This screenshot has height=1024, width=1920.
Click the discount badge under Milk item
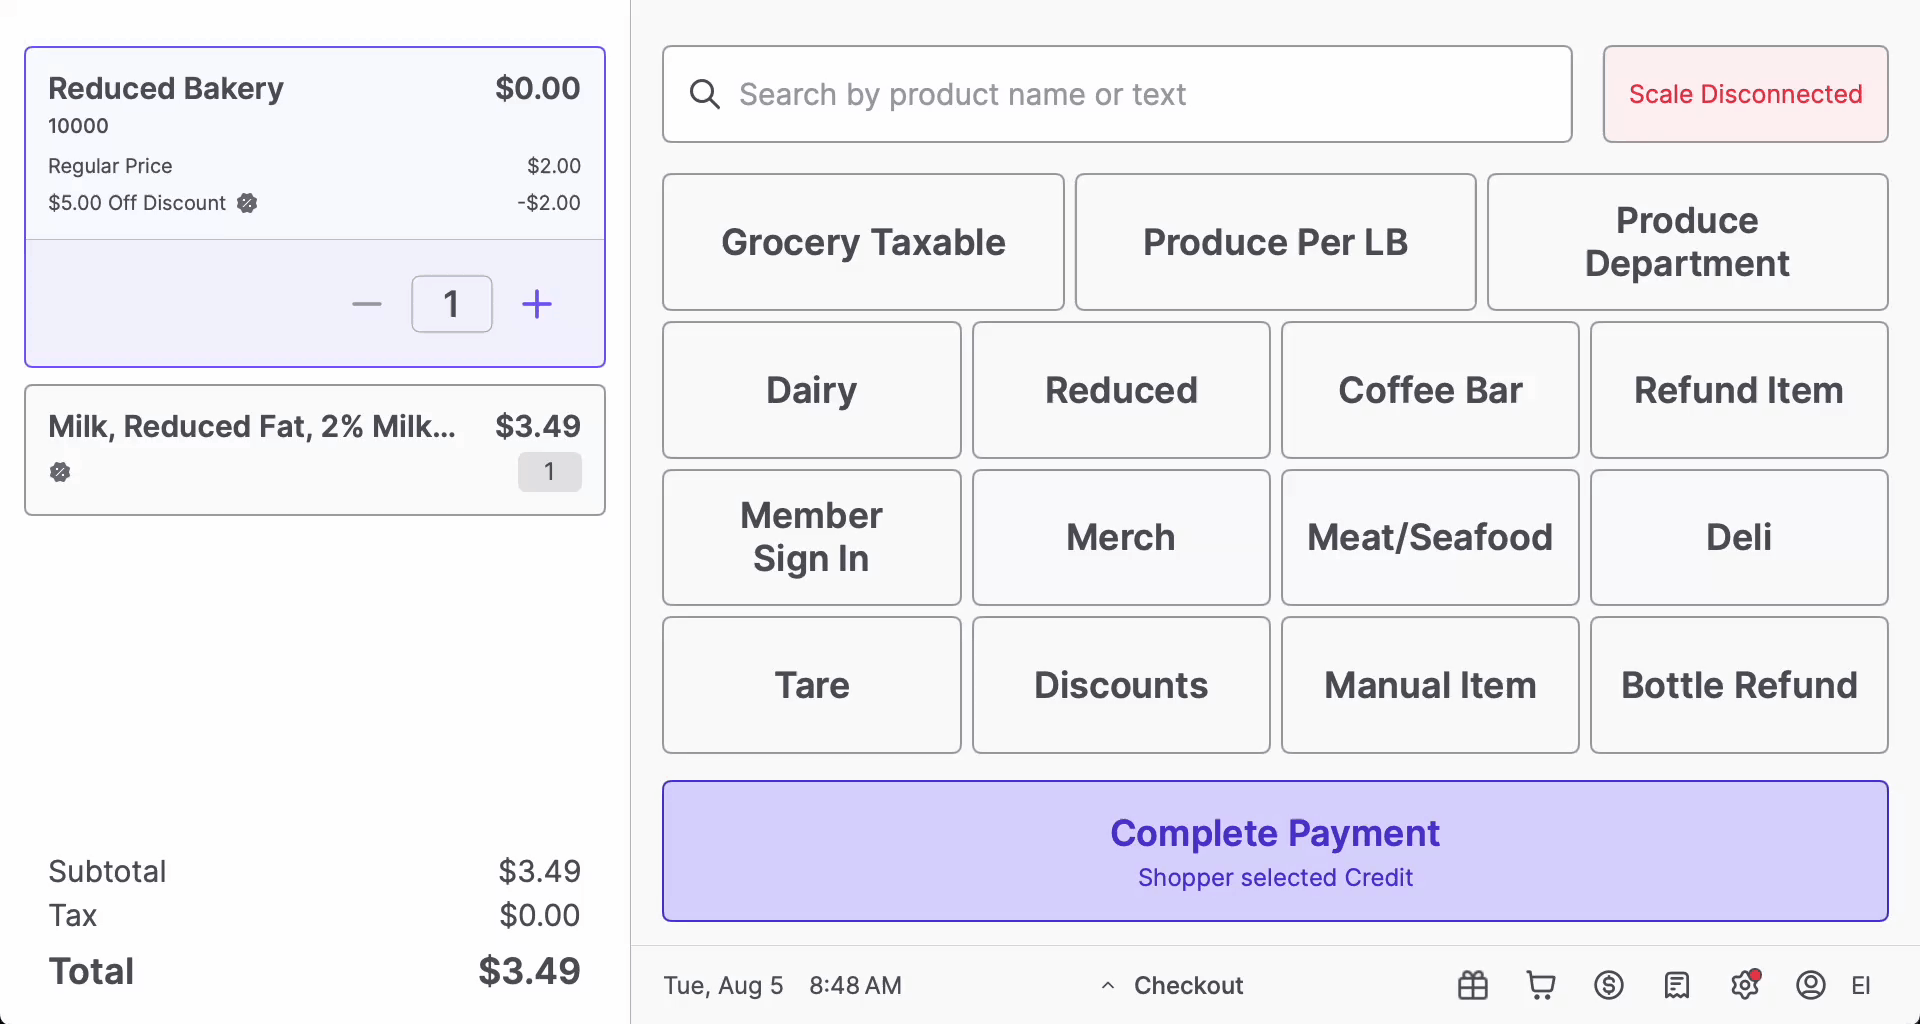coord(60,472)
